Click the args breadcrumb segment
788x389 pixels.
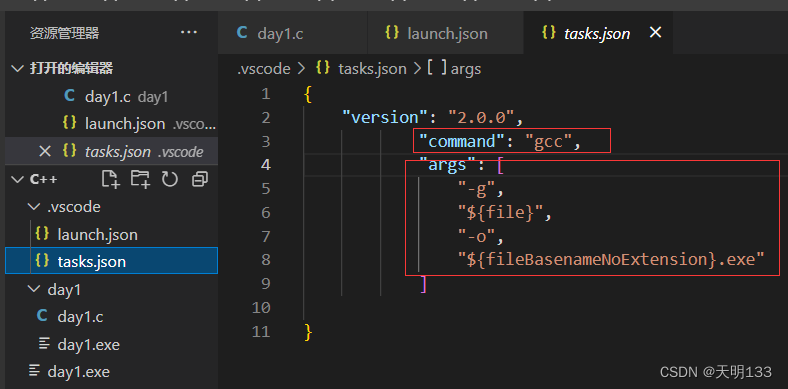466,69
